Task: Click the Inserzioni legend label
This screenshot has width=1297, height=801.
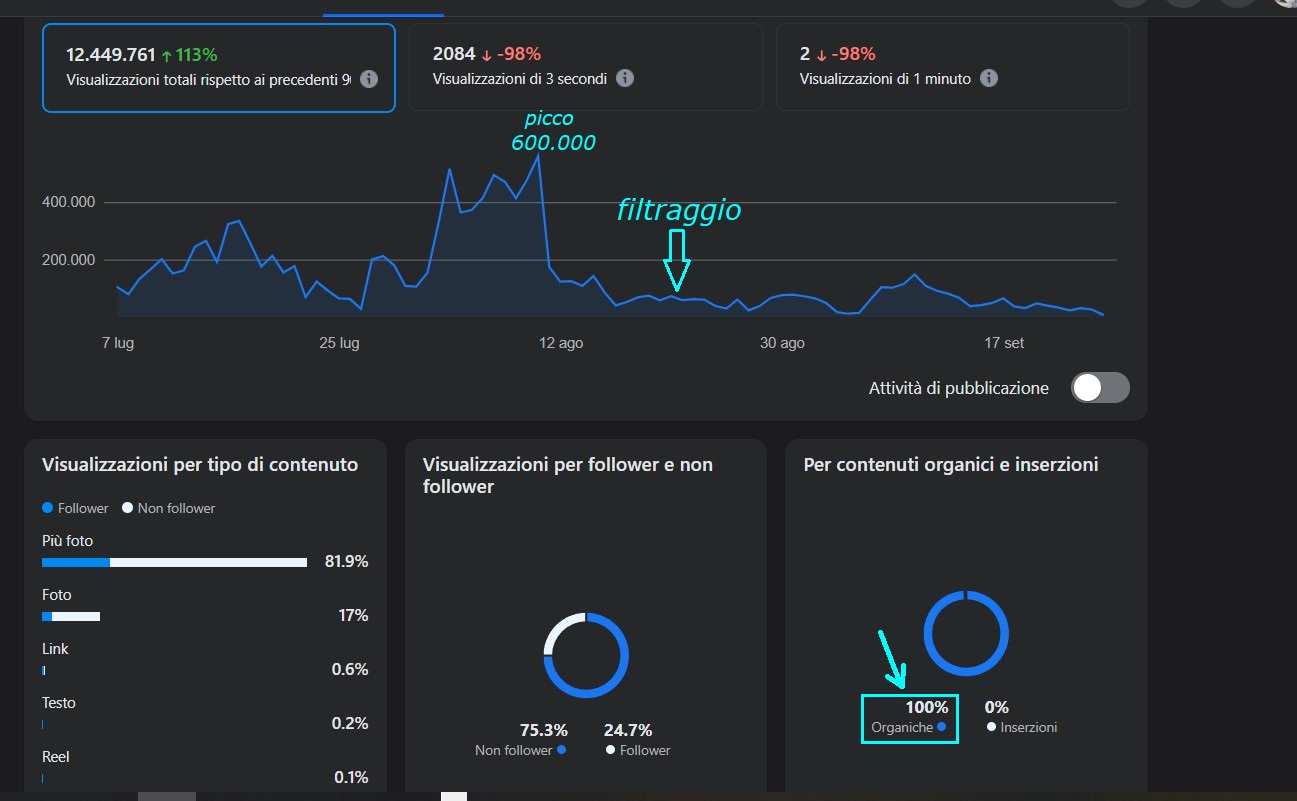Action: click(x=1021, y=728)
